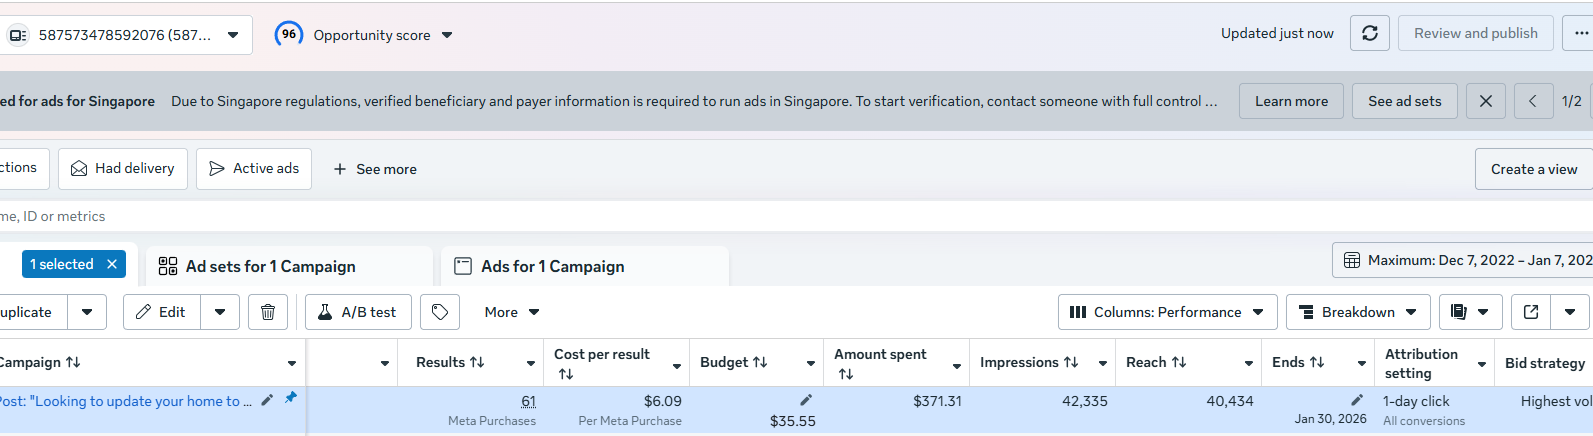
Task: Clear the 1 selected filter chip
Action: coord(112,264)
